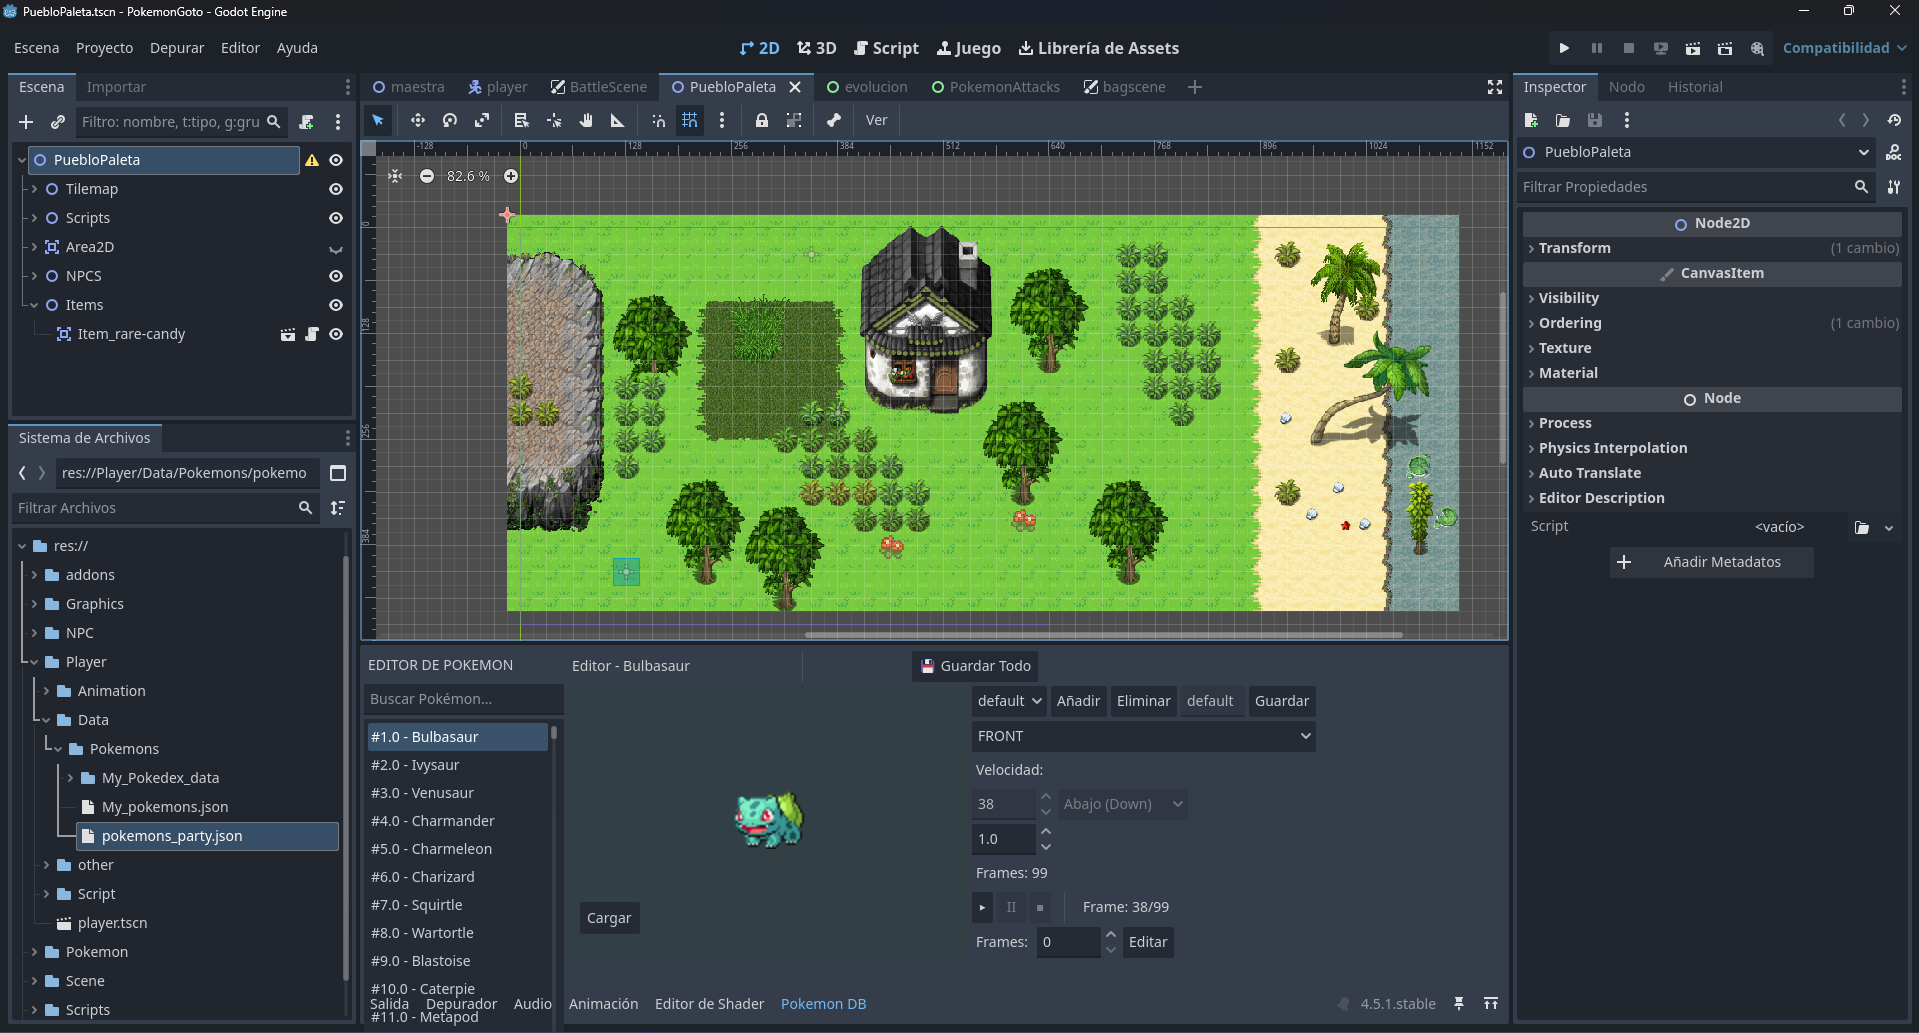
Task: Toggle visibility of Item_rare-candy
Action: click(x=336, y=334)
